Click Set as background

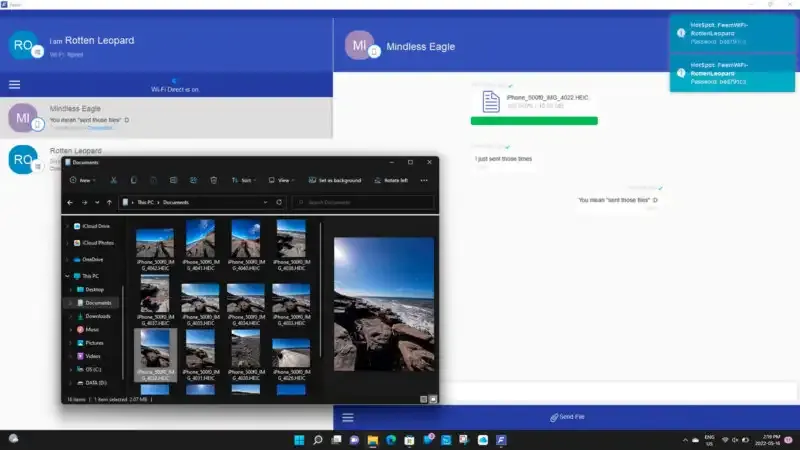pos(333,180)
